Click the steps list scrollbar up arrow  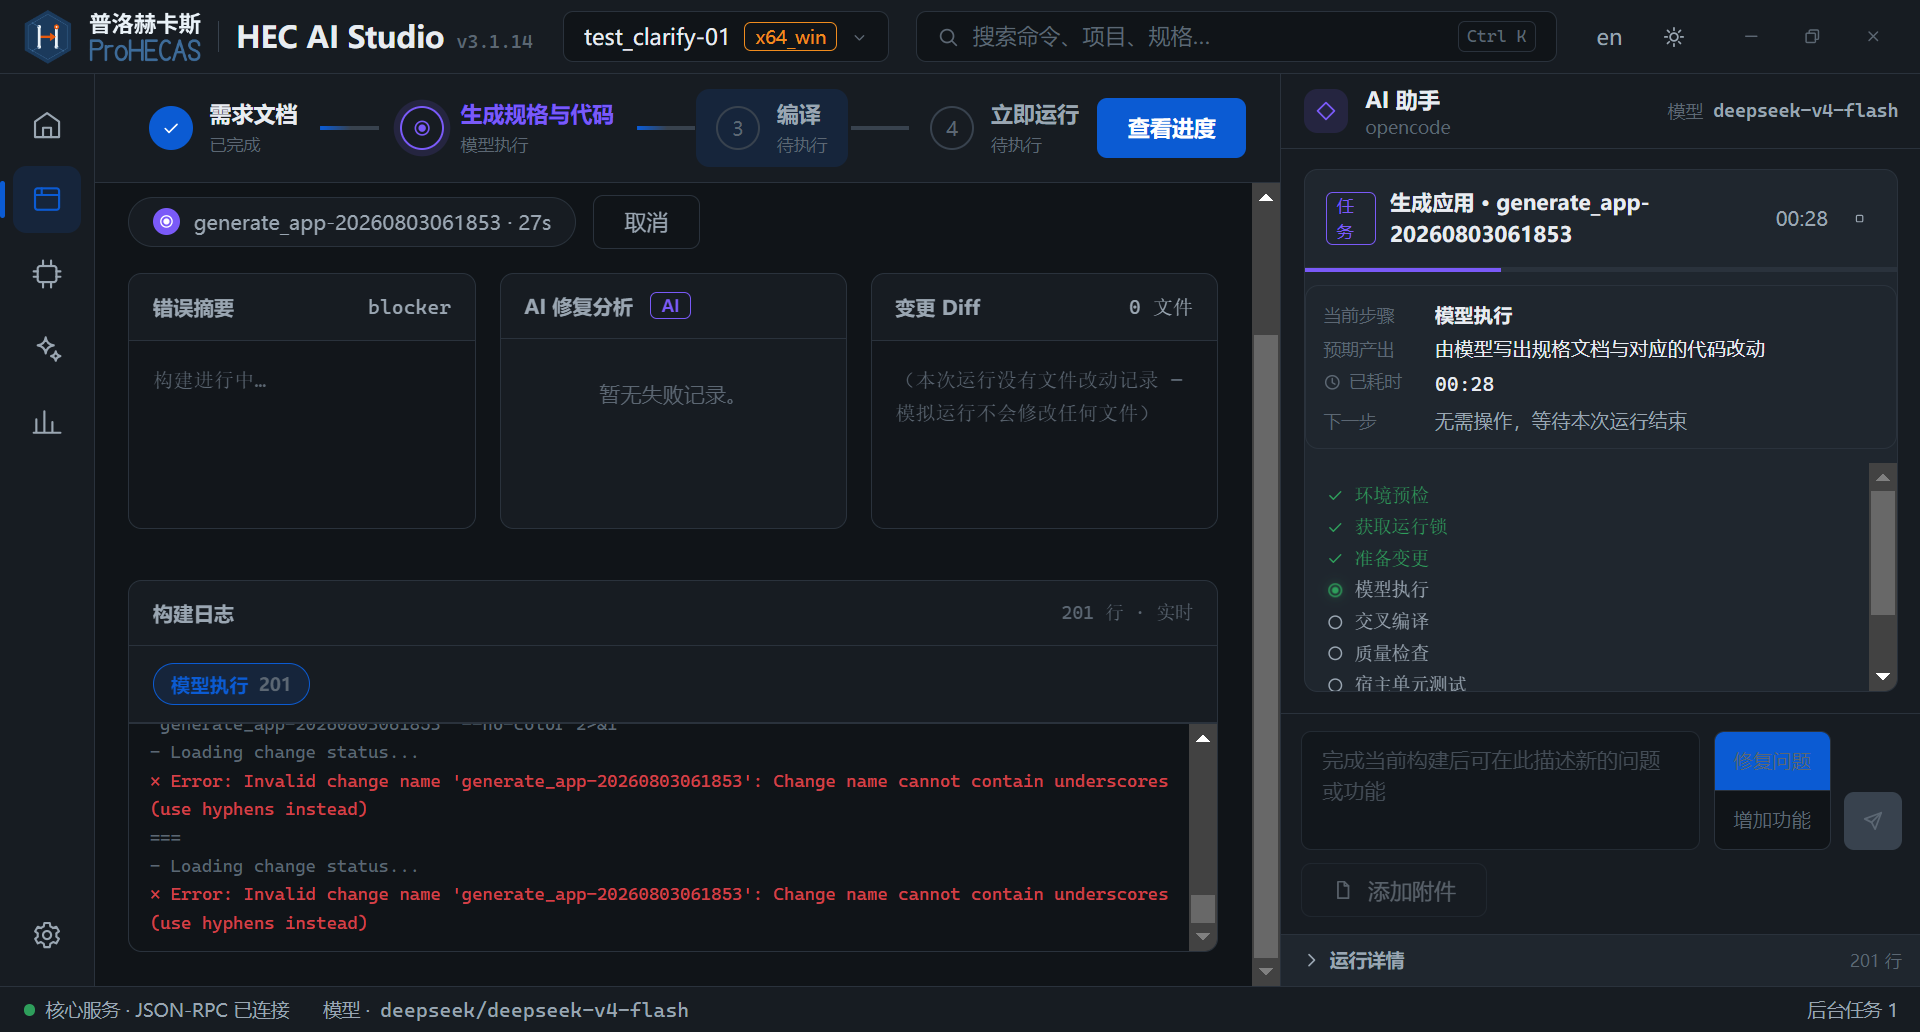1883,477
